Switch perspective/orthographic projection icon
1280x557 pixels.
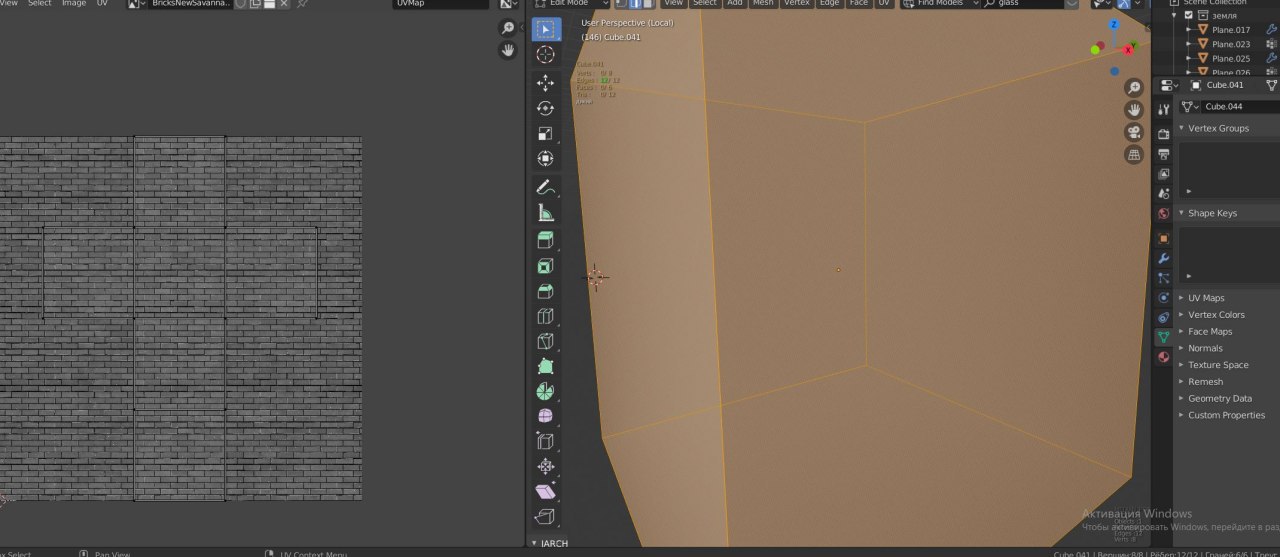[1134, 154]
